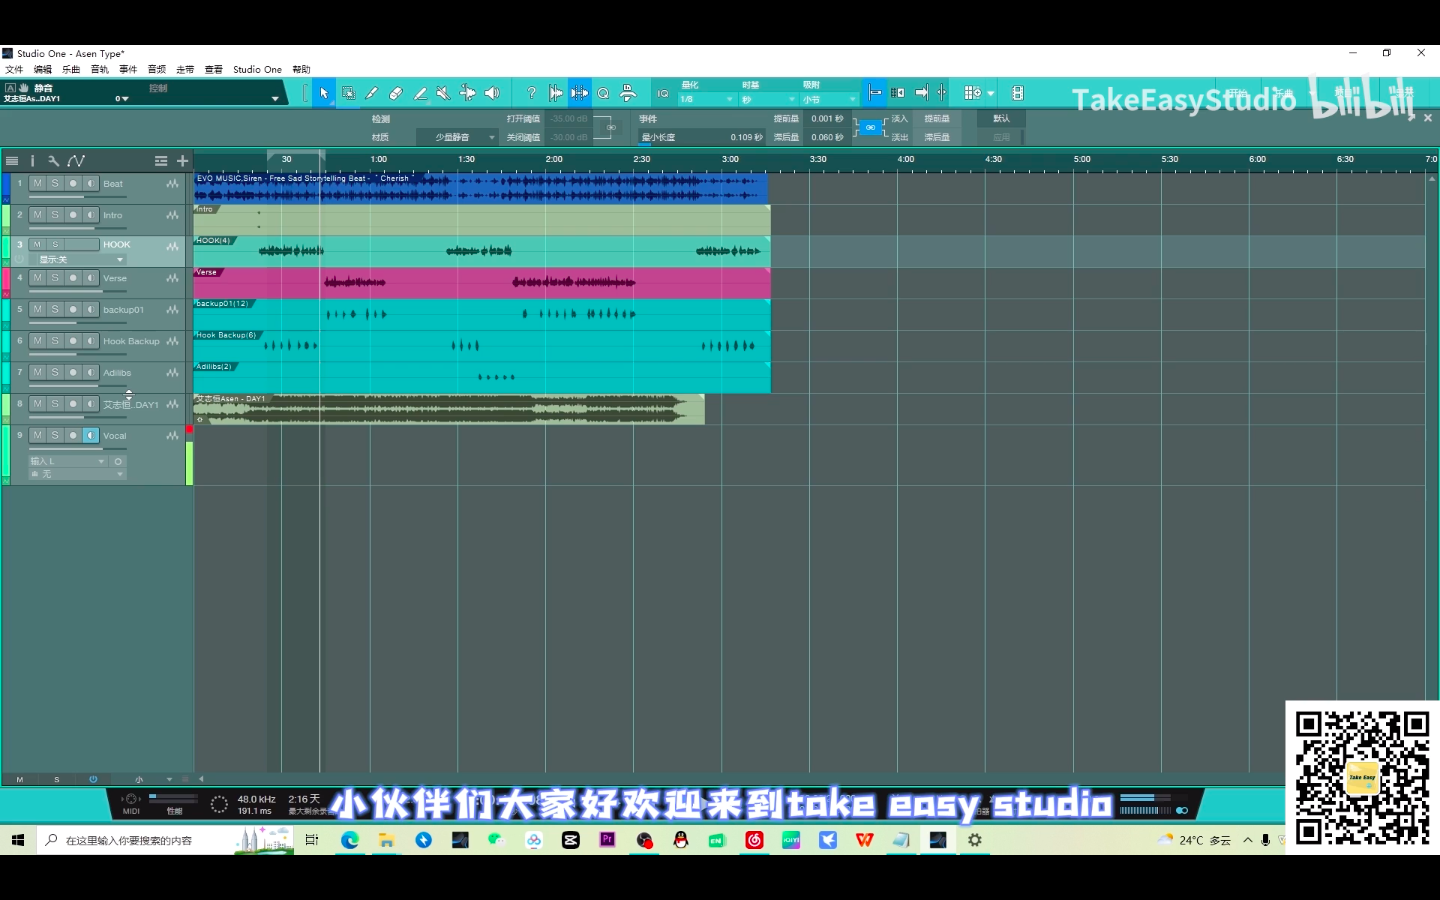Adjust the Verse track volume slider
Screen dimensions: 1440x900
tap(78, 291)
